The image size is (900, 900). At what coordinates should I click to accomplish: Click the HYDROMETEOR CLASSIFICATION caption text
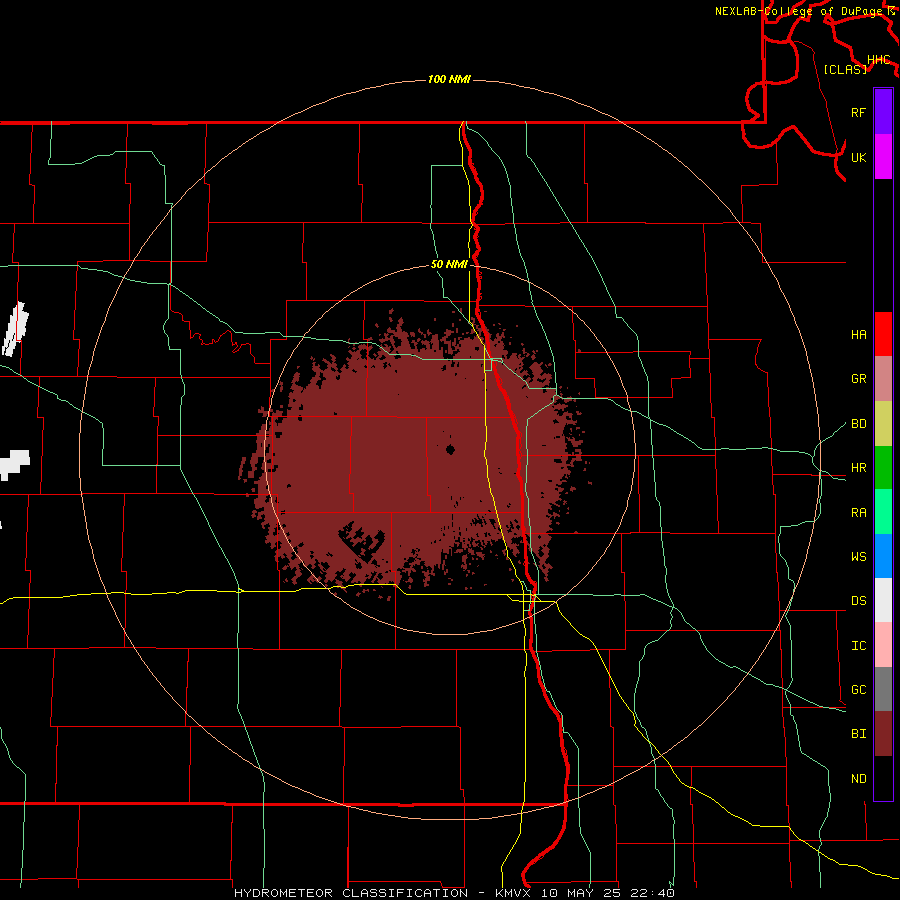coord(351,893)
